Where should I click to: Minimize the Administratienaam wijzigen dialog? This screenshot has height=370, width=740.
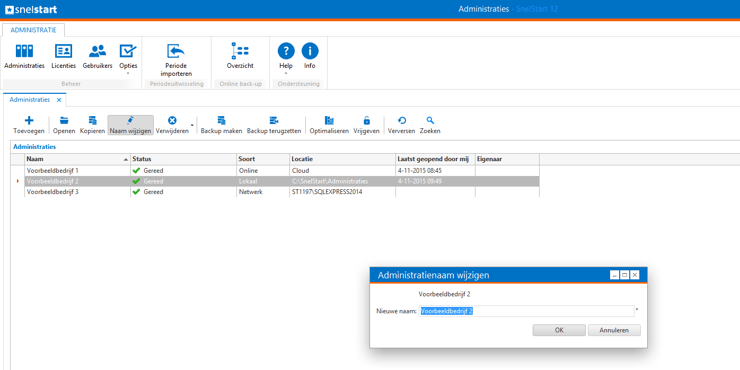click(614, 275)
